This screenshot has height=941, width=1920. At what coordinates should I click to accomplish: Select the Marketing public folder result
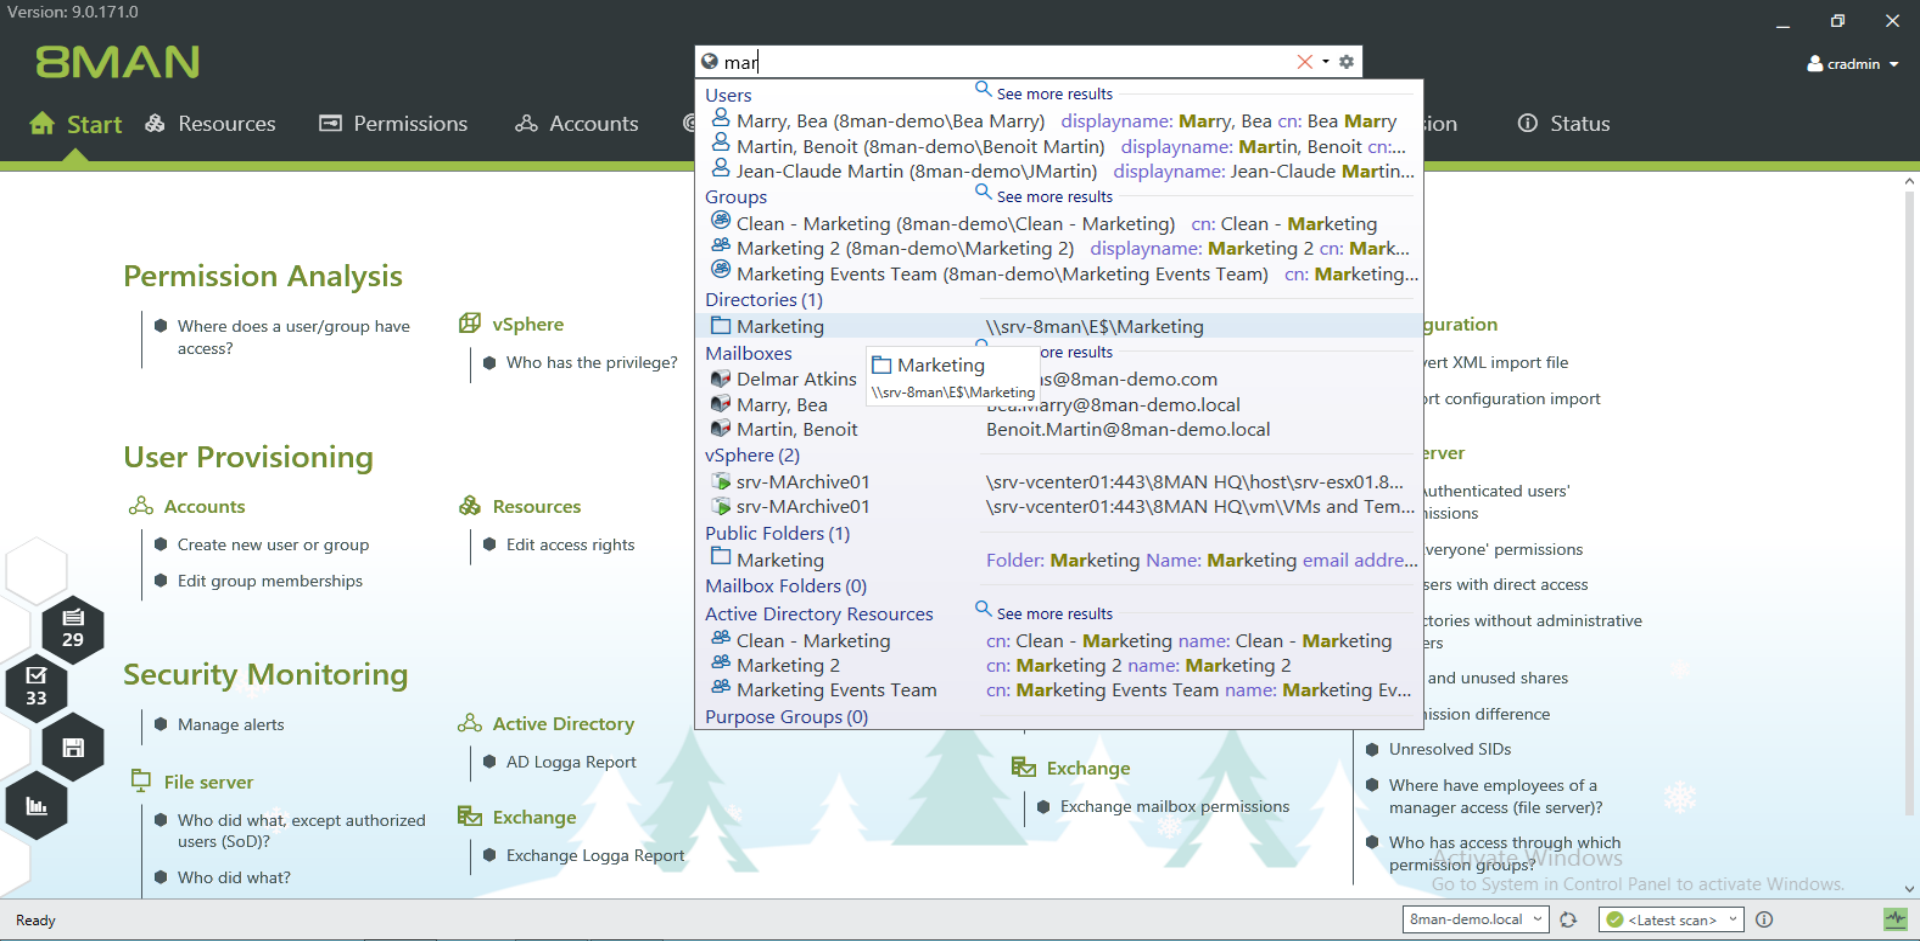pyautogui.click(x=1058, y=560)
